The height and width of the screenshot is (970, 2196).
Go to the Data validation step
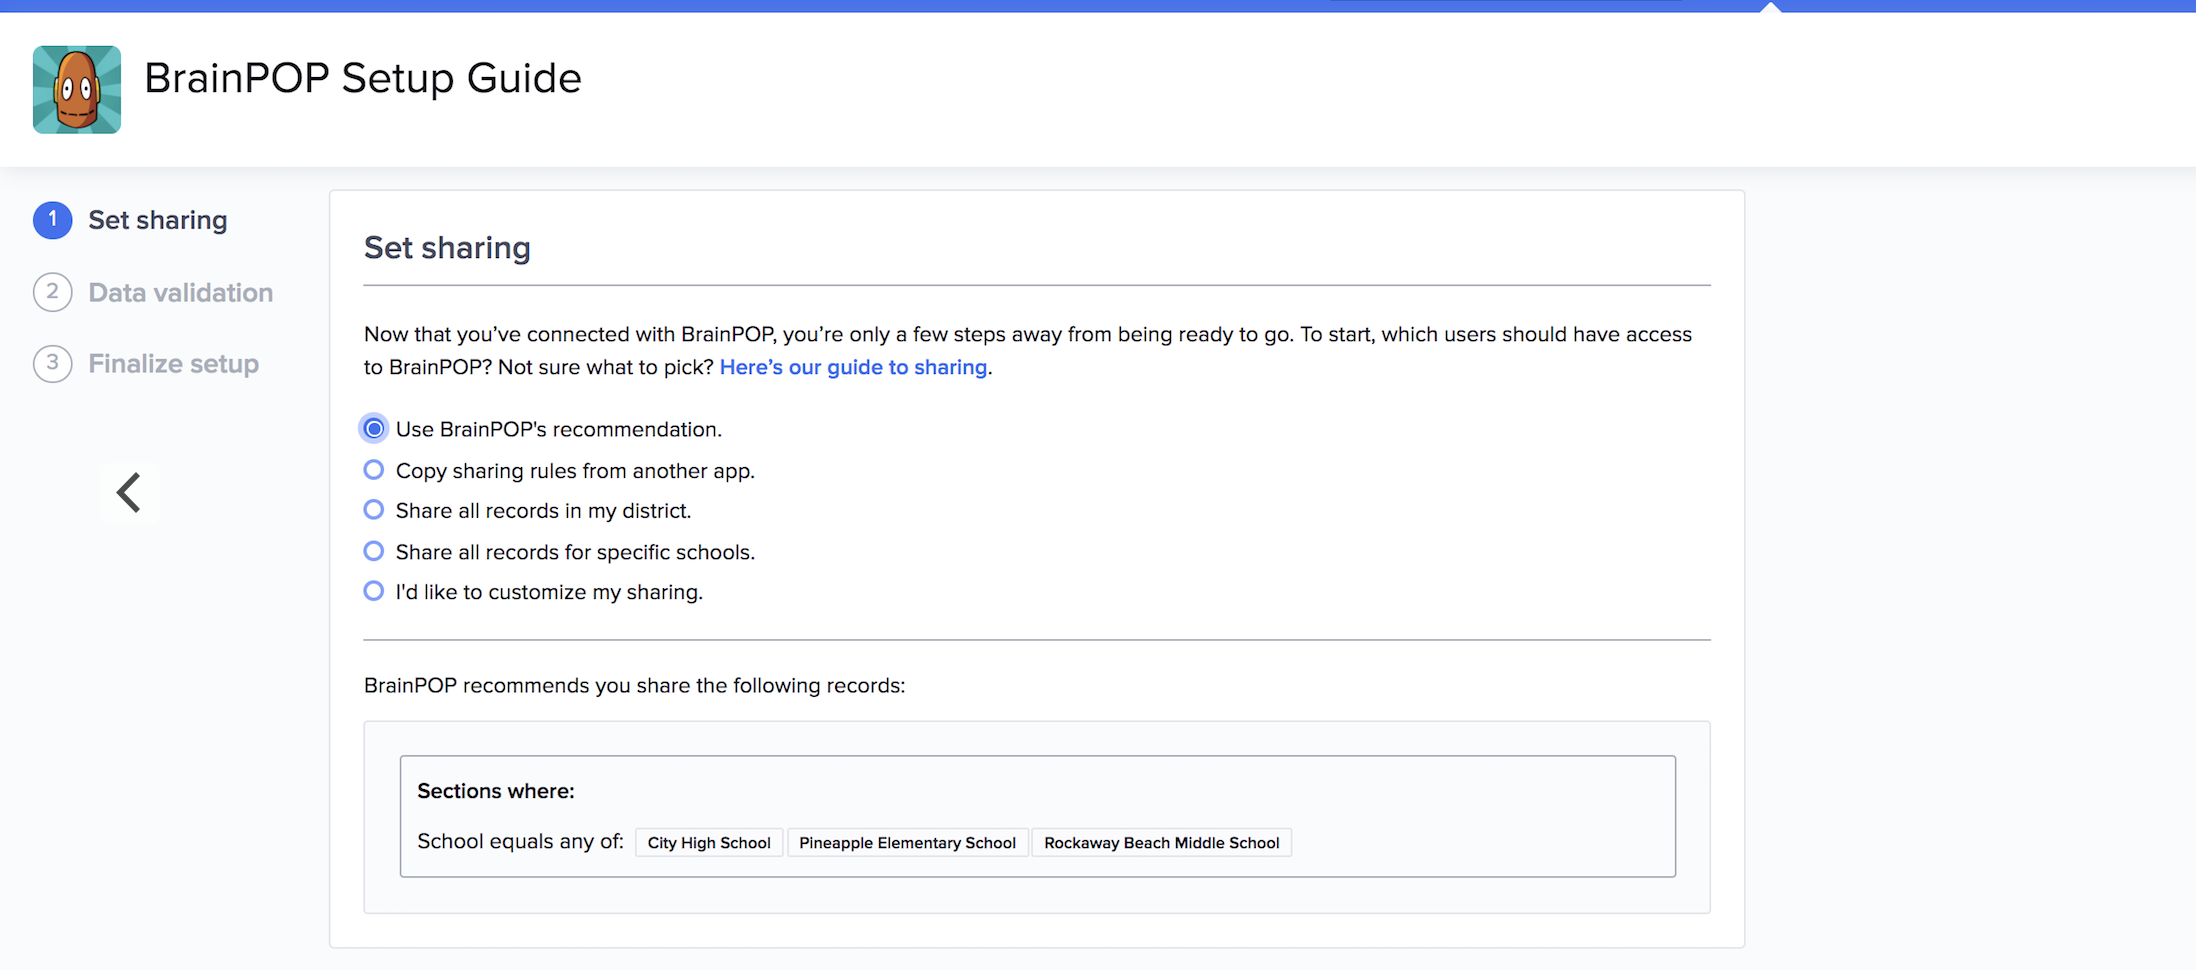[180, 292]
